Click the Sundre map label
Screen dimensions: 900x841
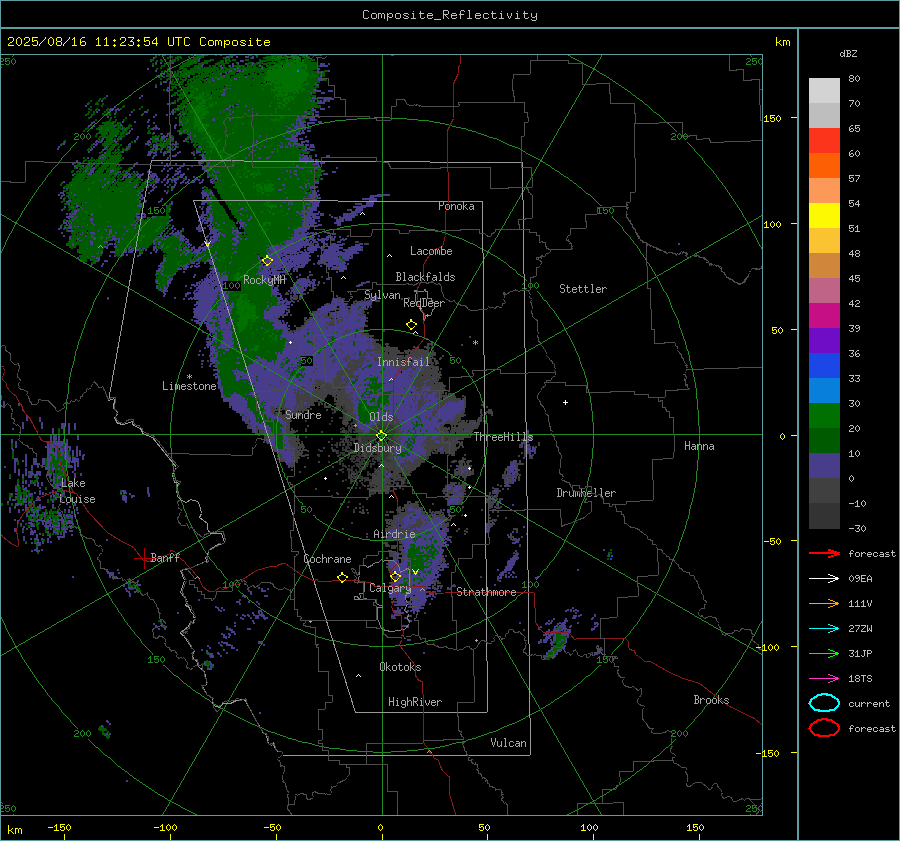(x=303, y=415)
